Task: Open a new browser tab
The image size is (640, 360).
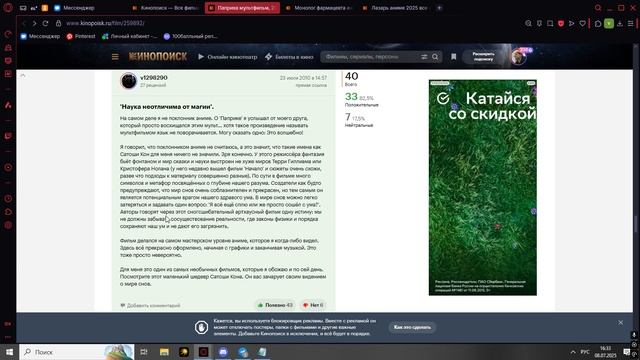Action: click(439, 8)
